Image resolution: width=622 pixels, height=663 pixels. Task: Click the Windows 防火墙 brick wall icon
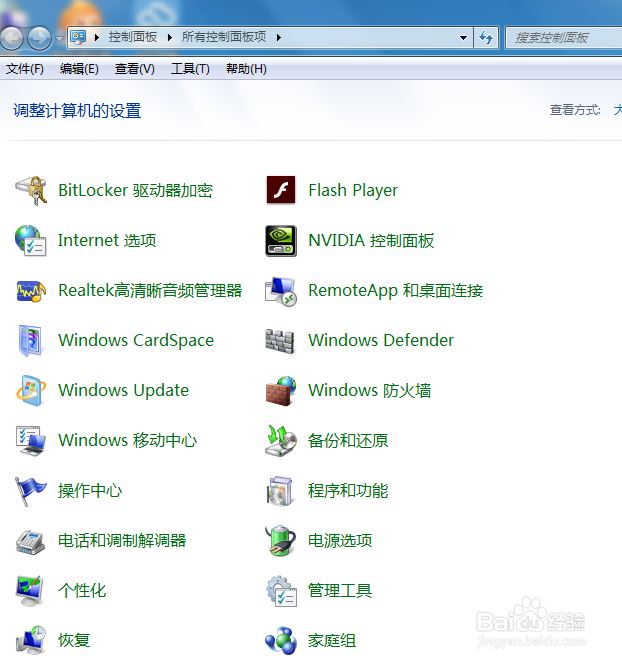(x=281, y=391)
